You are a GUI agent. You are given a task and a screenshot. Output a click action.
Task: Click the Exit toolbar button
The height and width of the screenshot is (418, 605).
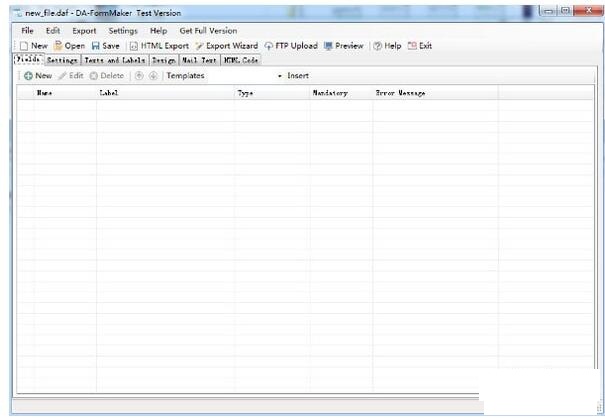pyautogui.click(x=420, y=46)
